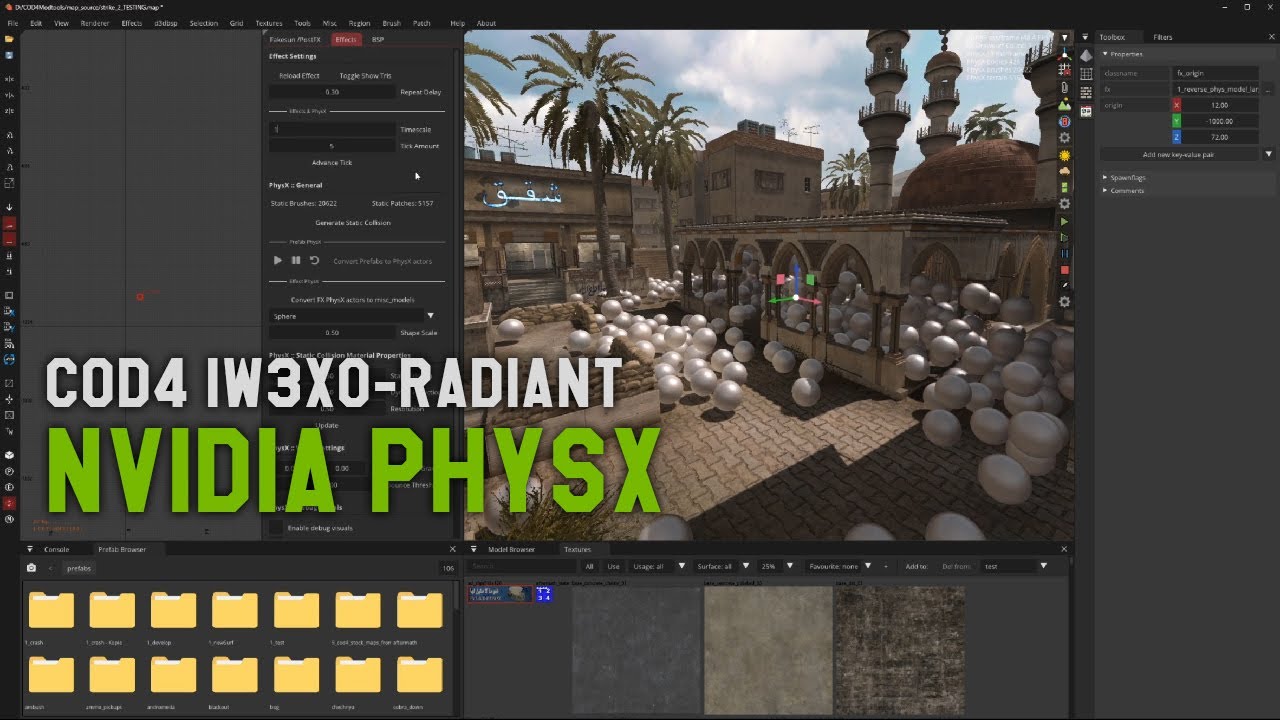Go back with Prefab Browser arrow
The height and width of the screenshot is (720, 1280).
tap(51, 568)
